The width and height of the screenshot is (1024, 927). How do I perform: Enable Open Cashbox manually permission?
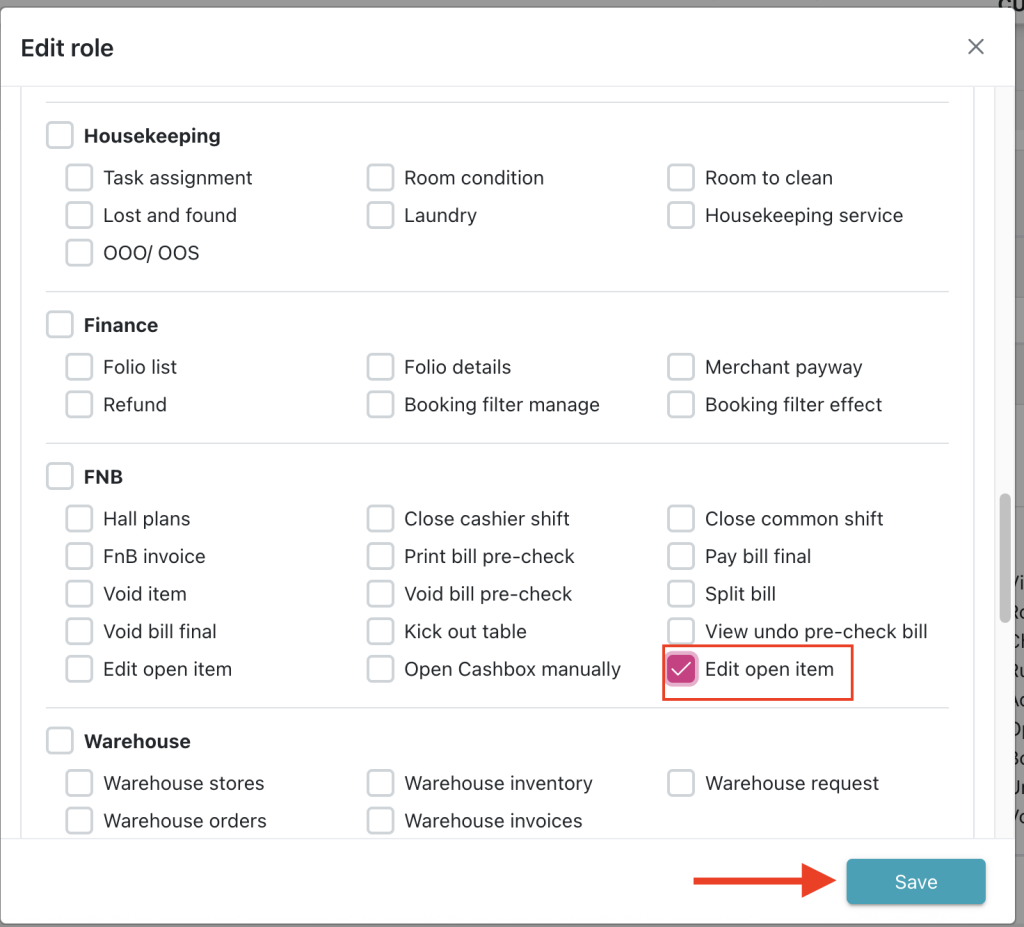(380, 669)
